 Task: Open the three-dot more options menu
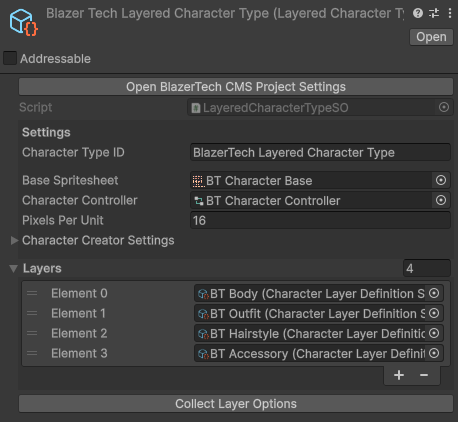click(450, 13)
